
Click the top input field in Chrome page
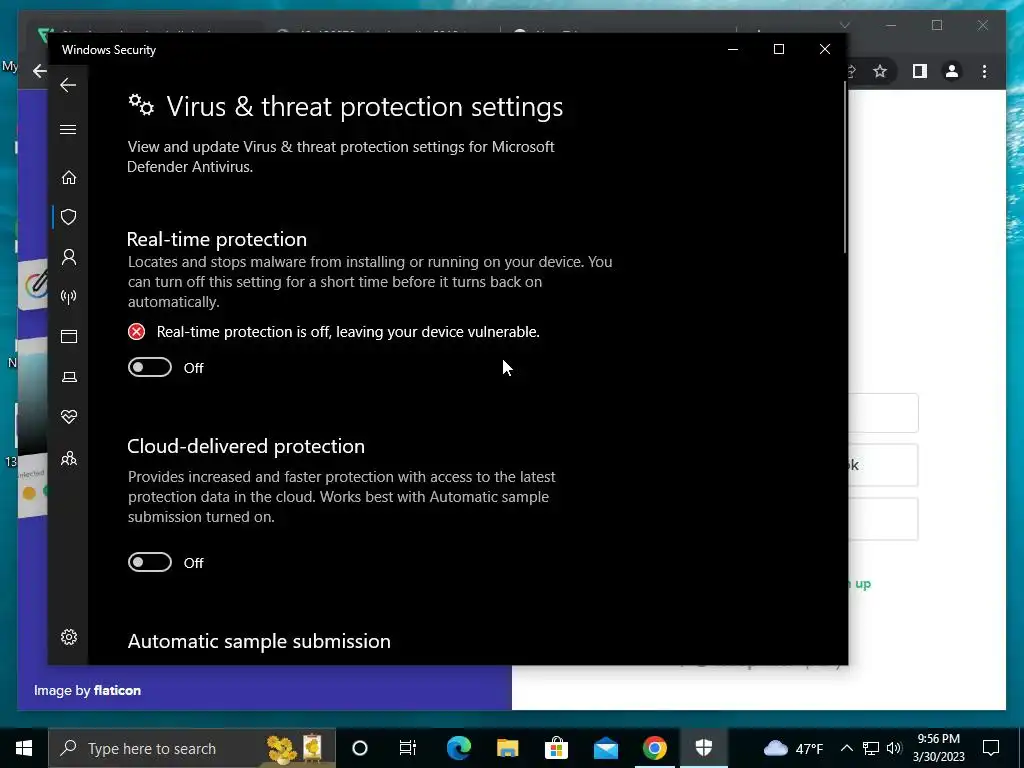click(x=883, y=413)
